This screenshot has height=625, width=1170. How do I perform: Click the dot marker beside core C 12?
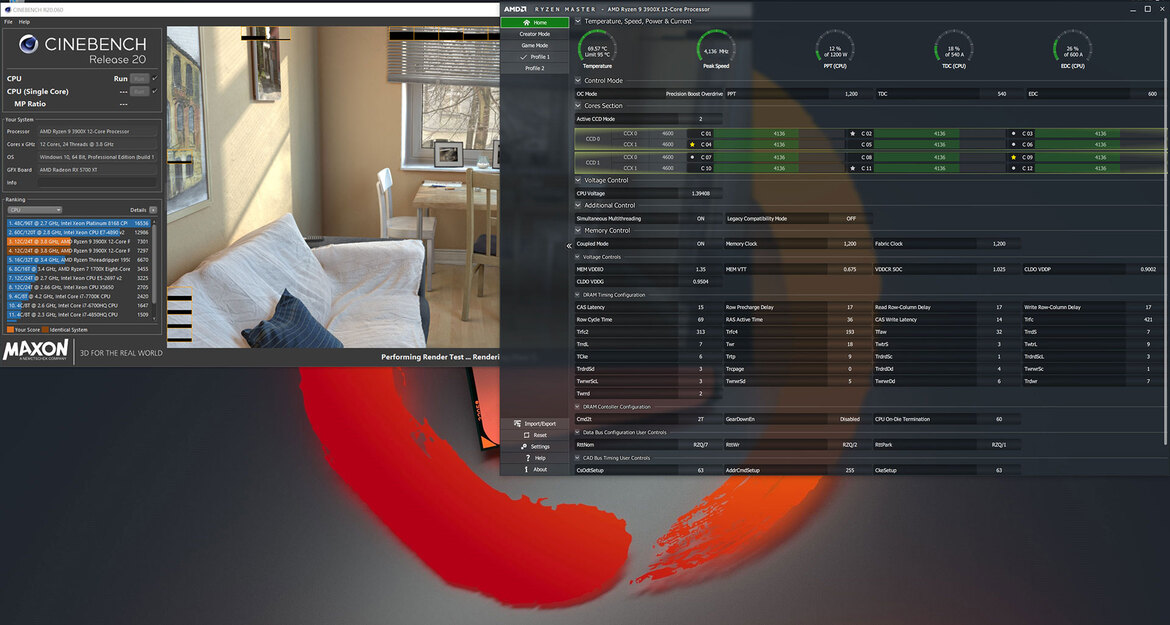pyautogui.click(x=1013, y=169)
